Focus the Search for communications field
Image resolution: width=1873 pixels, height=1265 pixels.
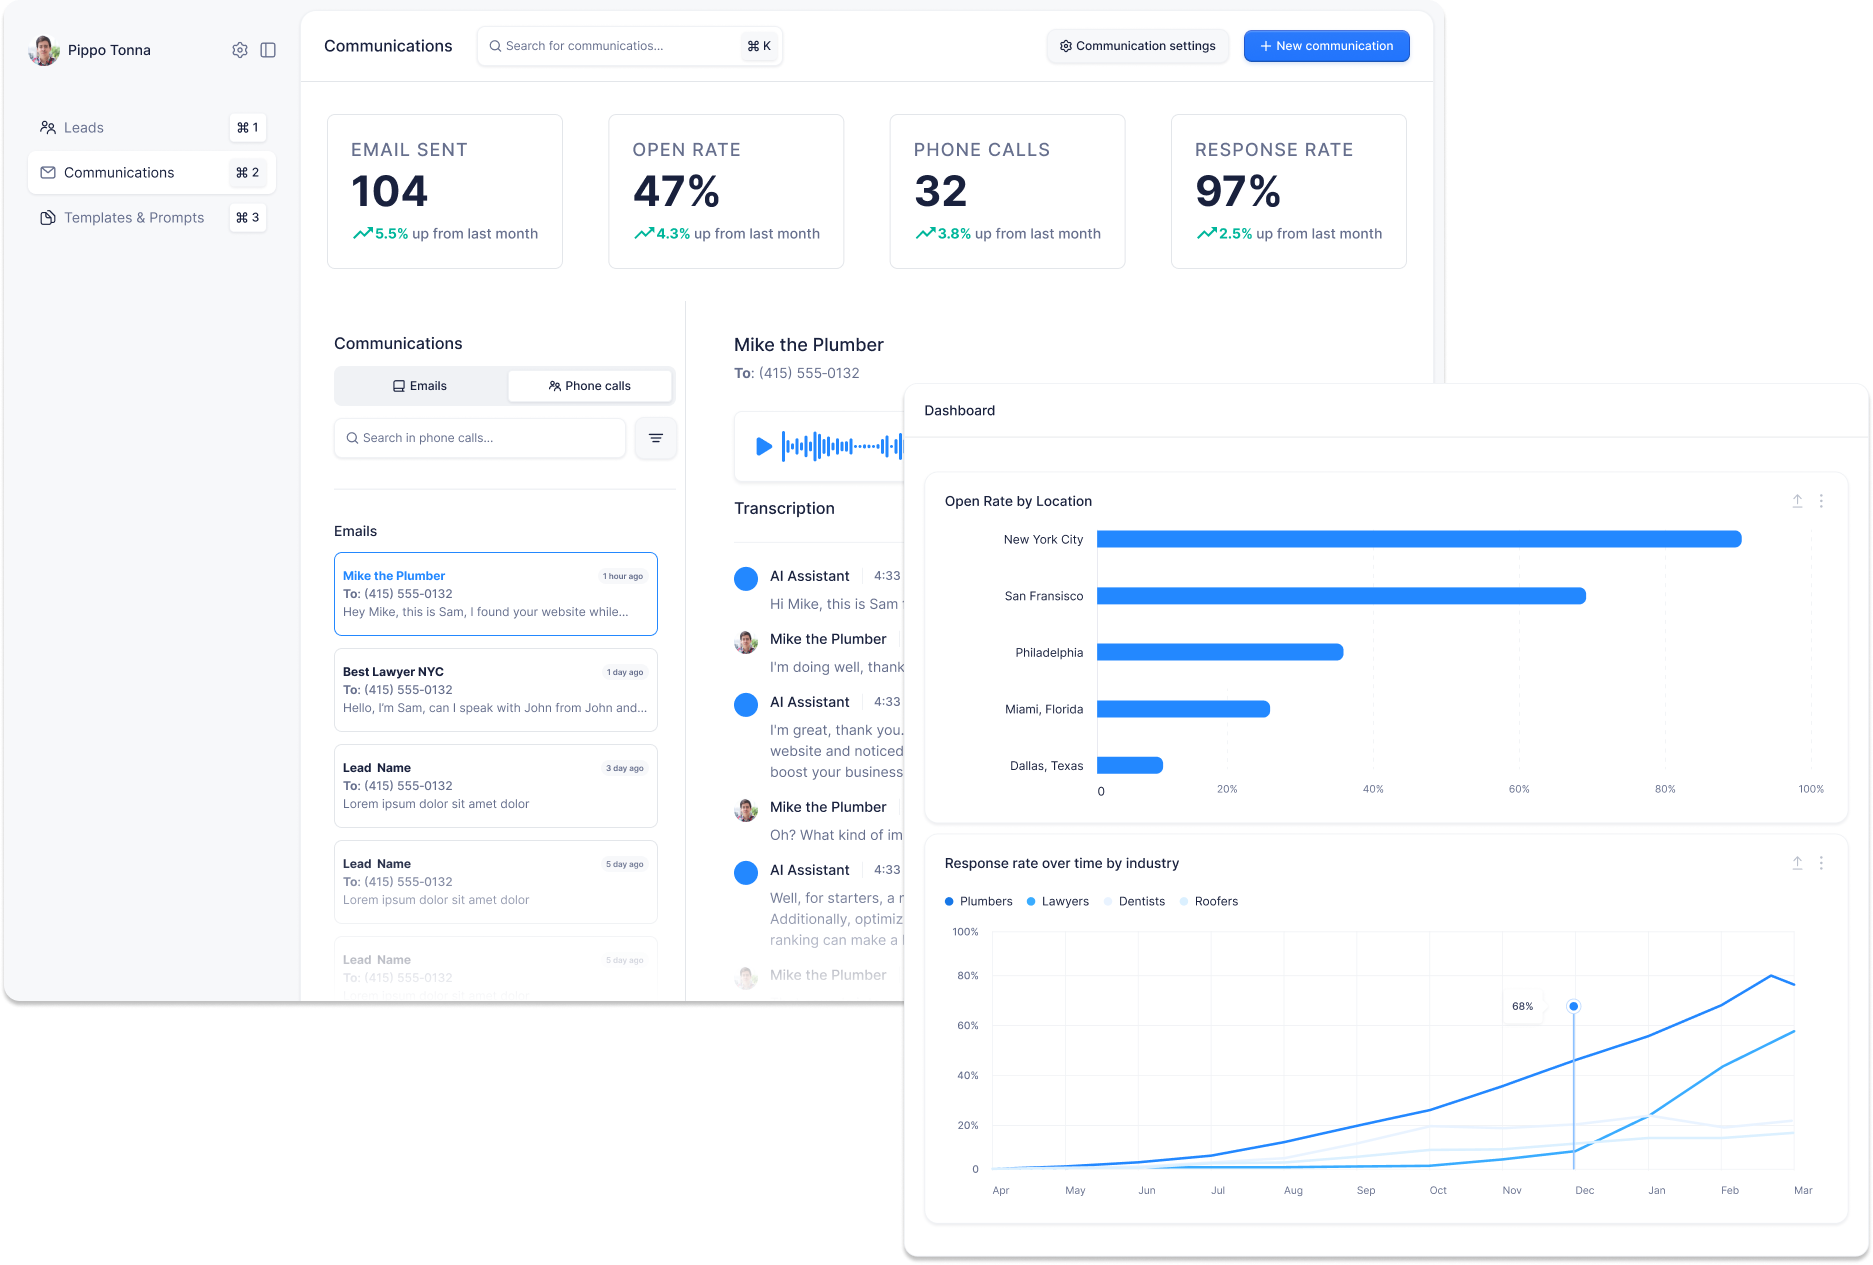click(630, 46)
